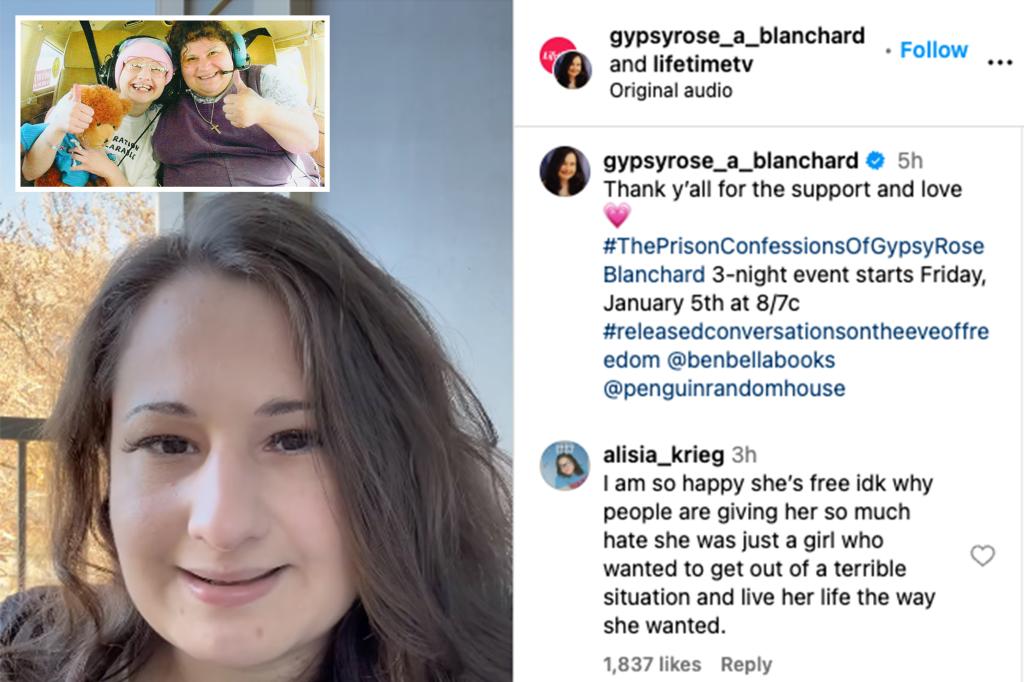Click the caption's gypsyrose_a_blanchard username

(x=731, y=161)
